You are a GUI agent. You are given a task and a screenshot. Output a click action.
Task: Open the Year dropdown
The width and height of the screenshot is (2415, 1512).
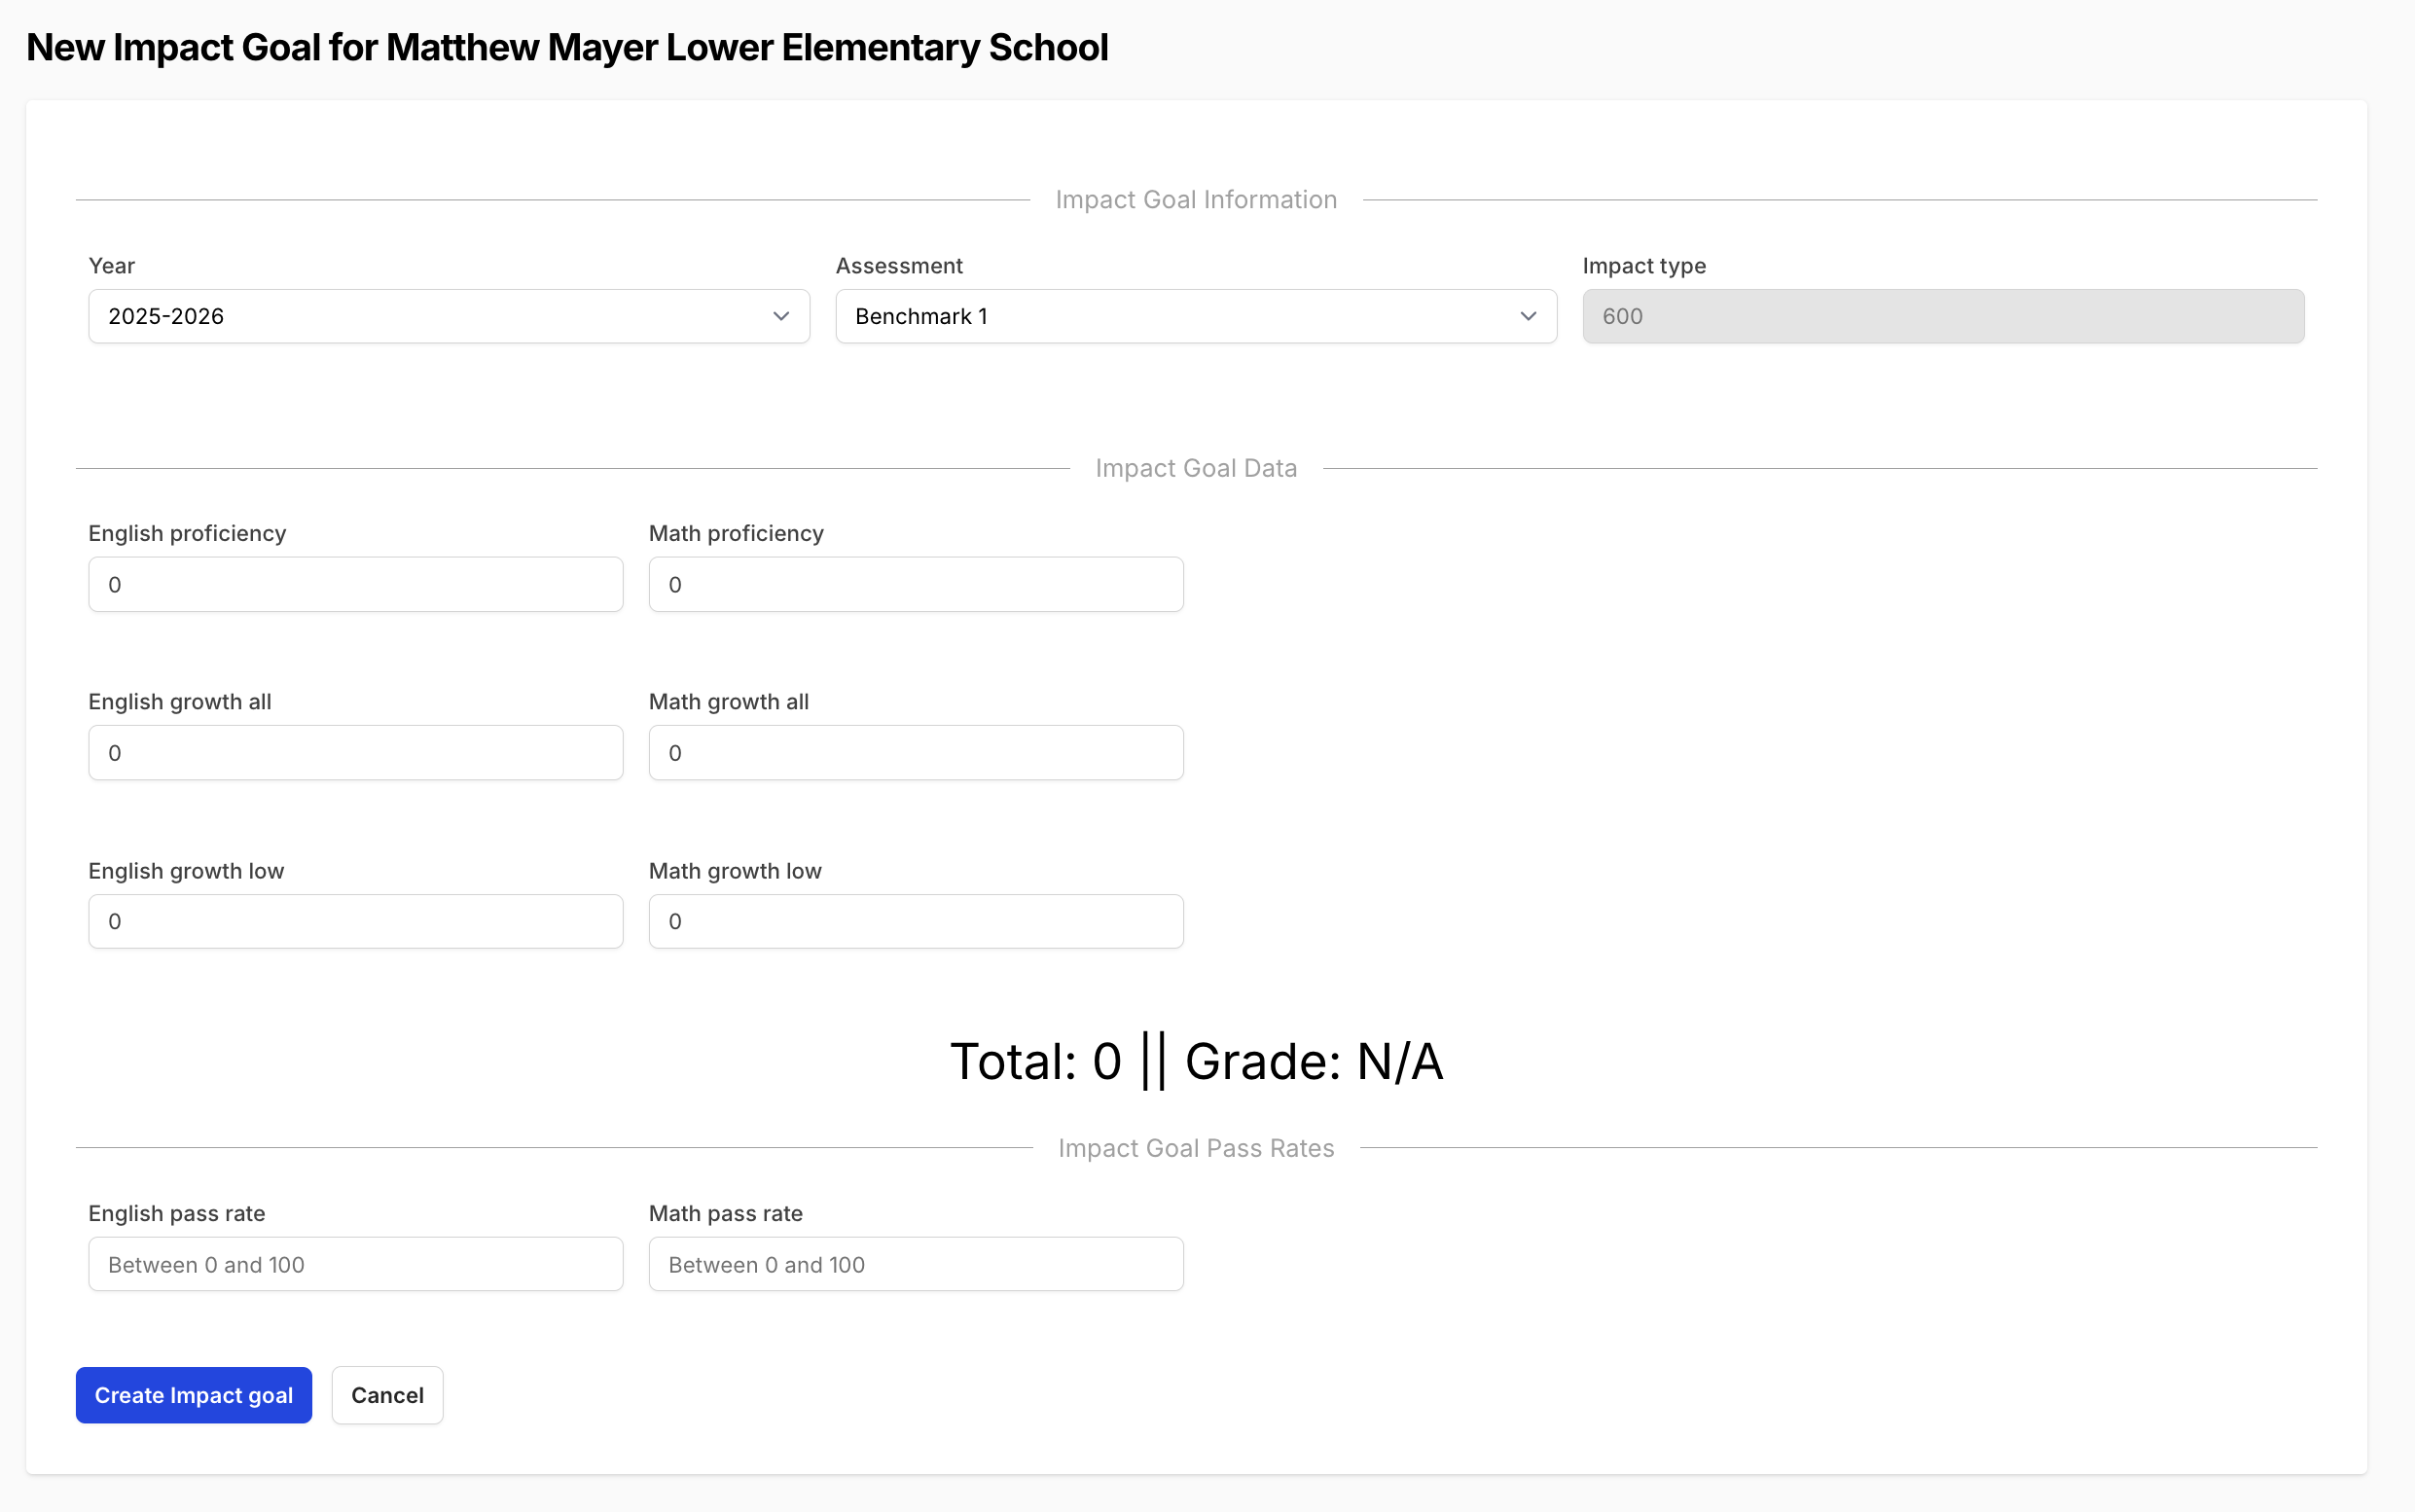pos(448,316)
